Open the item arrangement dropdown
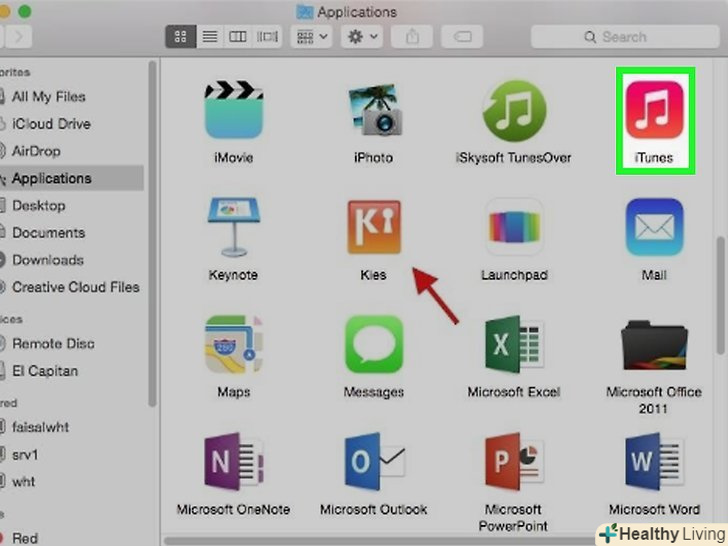The image size is (728, 546). (312, 36)
